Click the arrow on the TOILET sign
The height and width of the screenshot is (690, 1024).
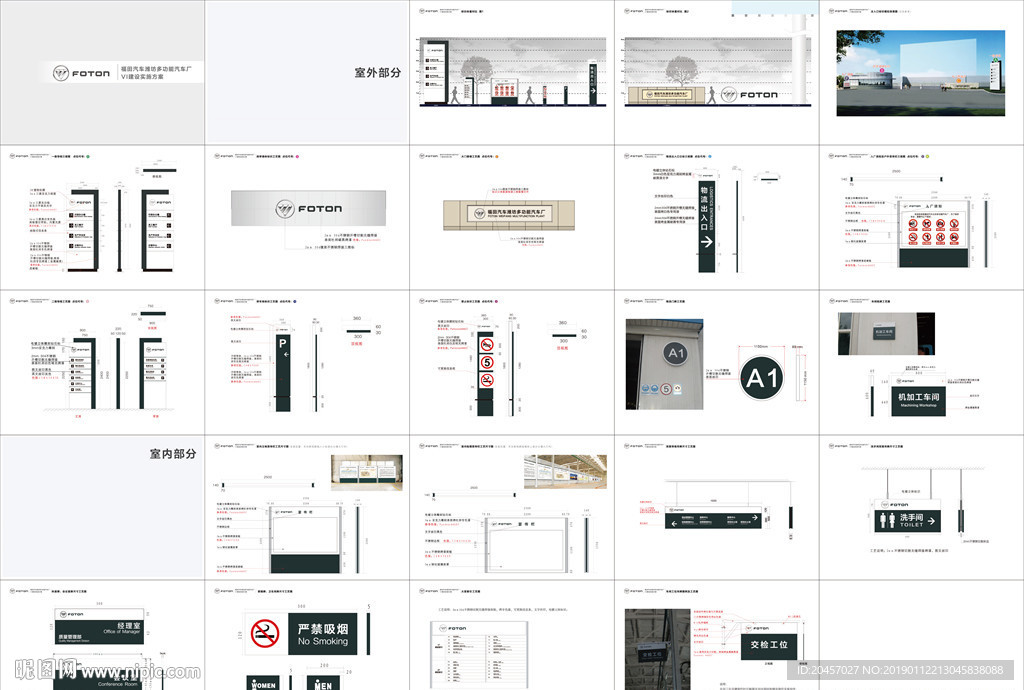pyautogui.click(x=931, y=521)
